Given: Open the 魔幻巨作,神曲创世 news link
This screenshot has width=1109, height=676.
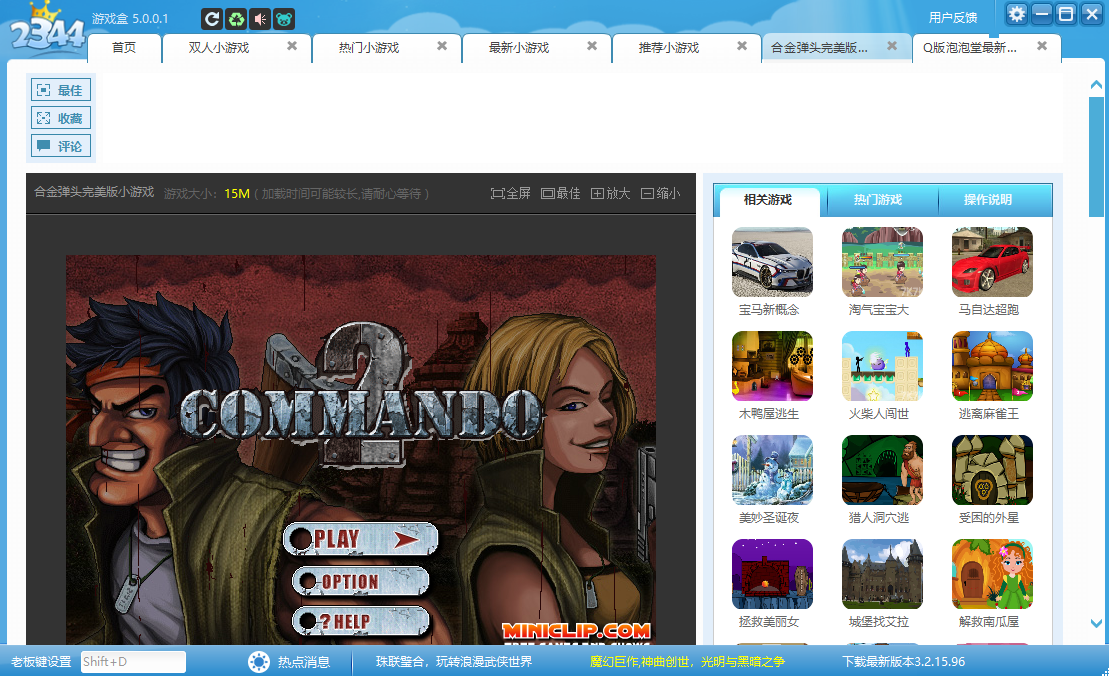Looking at the screenshot, I should point(687,662).
